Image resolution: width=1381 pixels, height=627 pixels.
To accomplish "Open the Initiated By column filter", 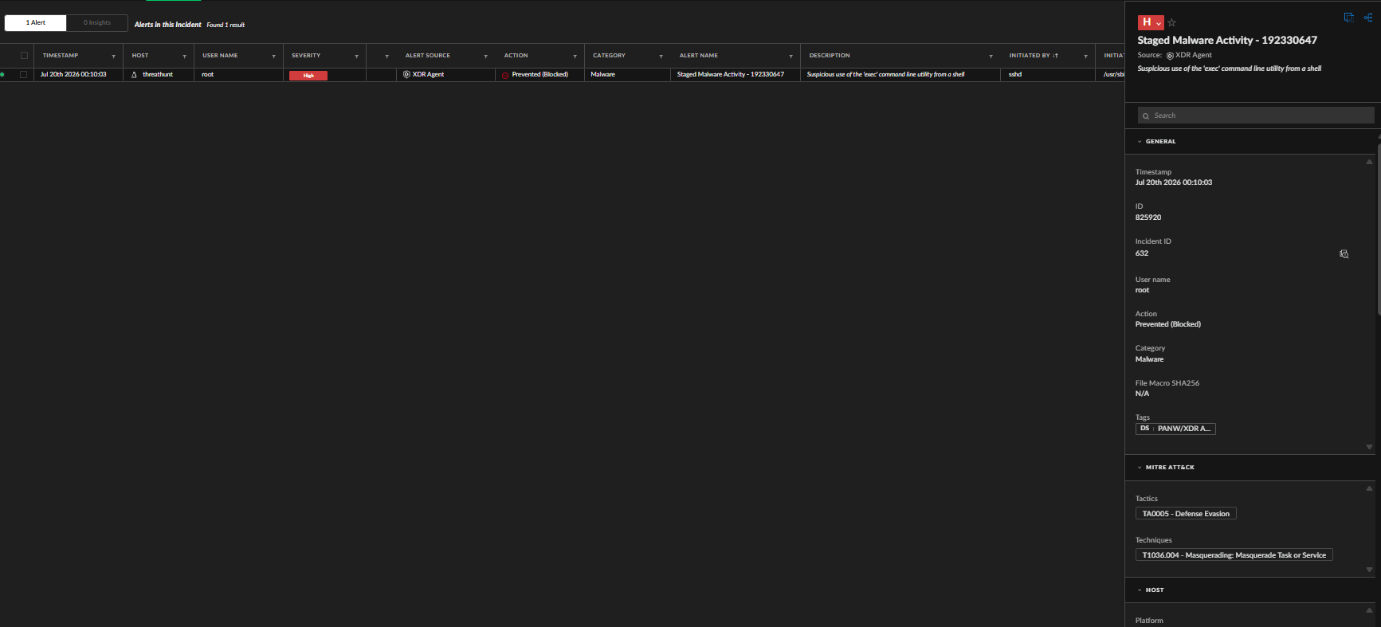I will coord(1086,56).
